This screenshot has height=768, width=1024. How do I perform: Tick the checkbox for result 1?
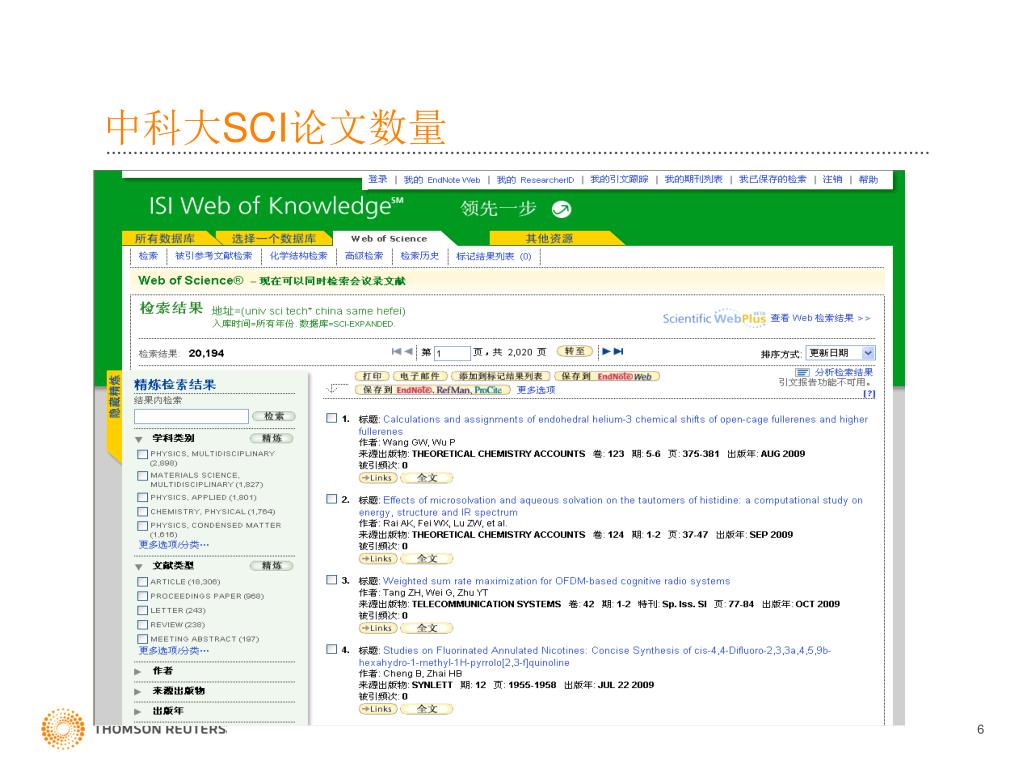(x=332, y=418)
